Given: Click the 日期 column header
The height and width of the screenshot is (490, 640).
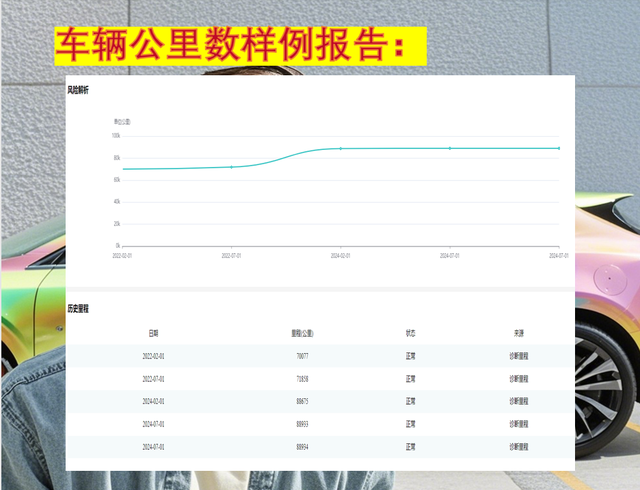Looking at the screenshot, I should pyautogui.click(x=153, y=333).
